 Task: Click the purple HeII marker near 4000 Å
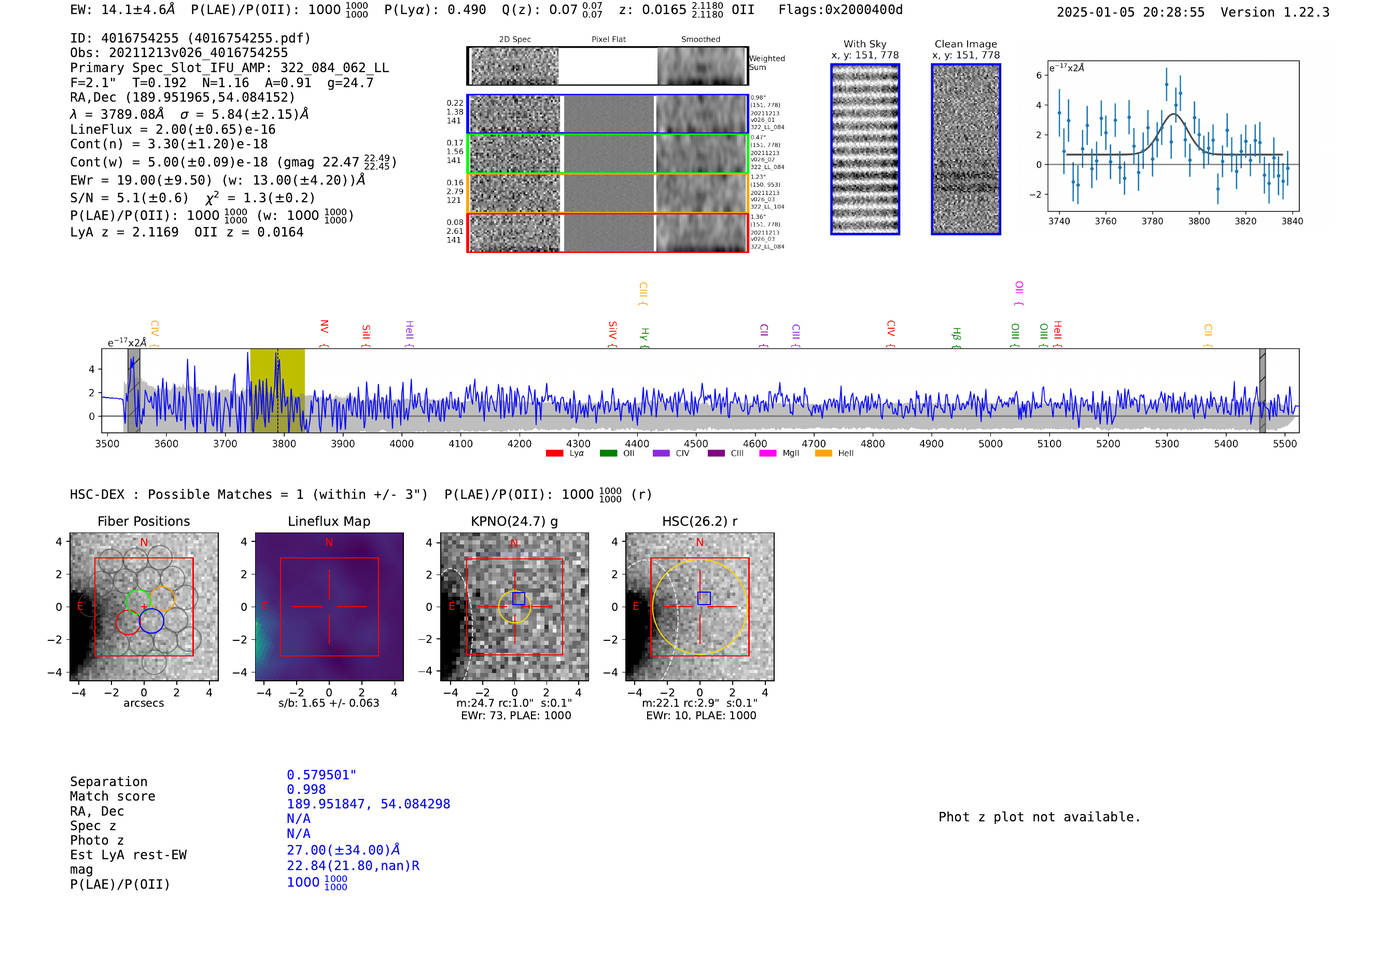click(409, 334)
